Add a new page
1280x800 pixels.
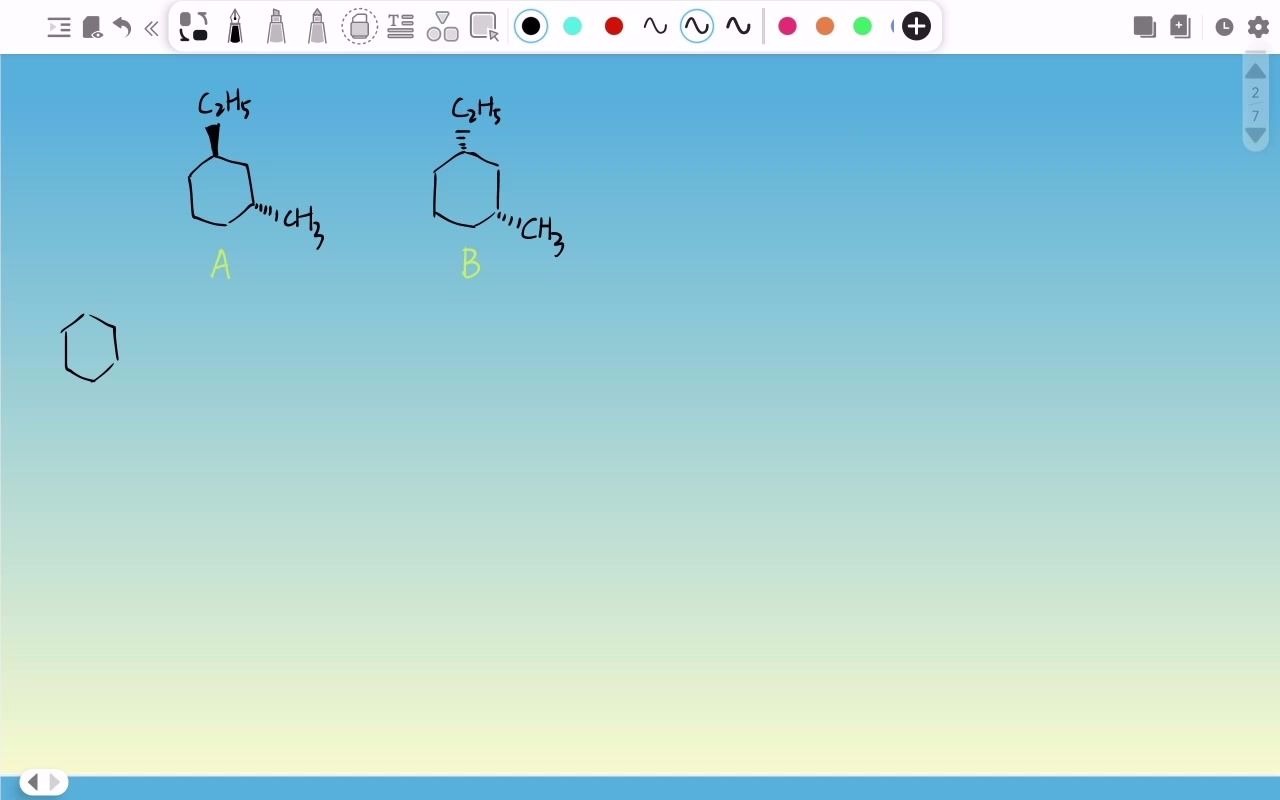1180,27
